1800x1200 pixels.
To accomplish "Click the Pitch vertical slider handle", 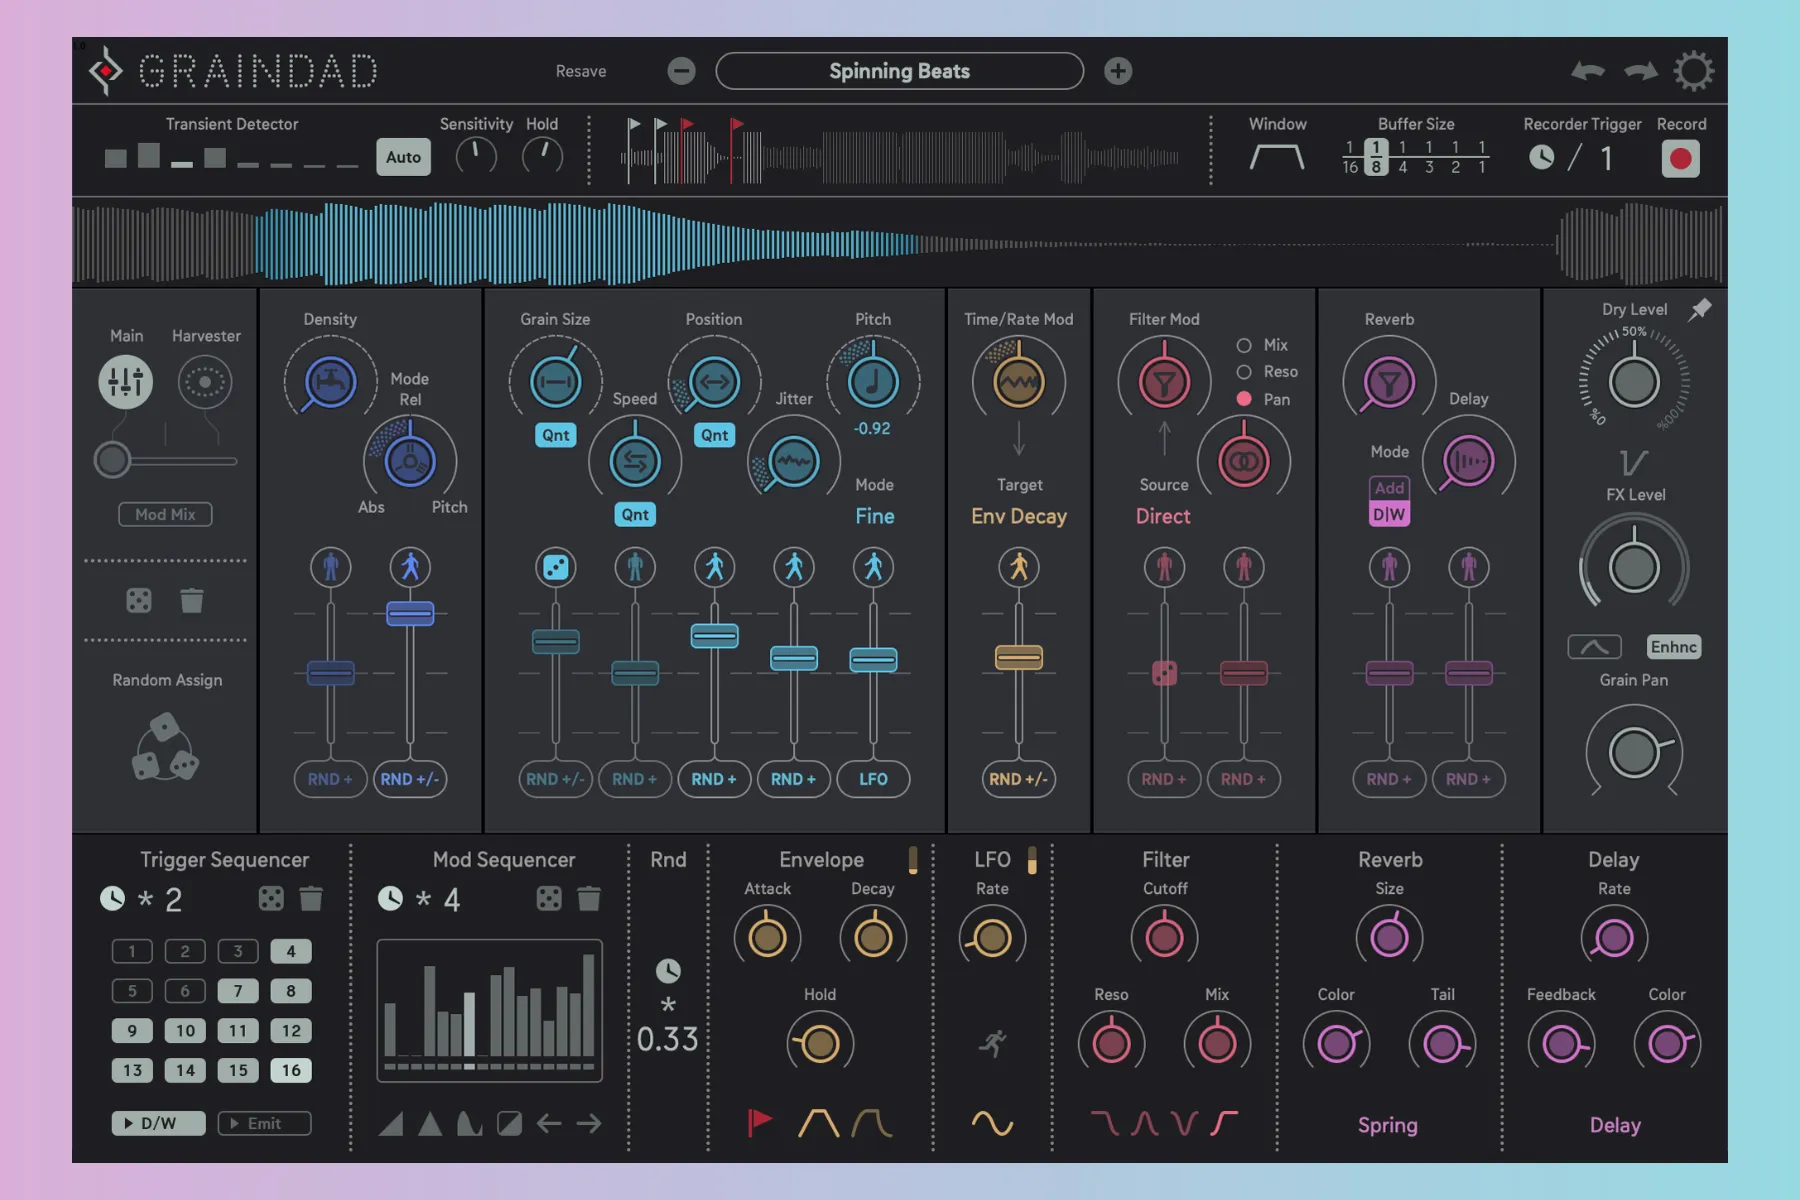I will click(873, 660).
